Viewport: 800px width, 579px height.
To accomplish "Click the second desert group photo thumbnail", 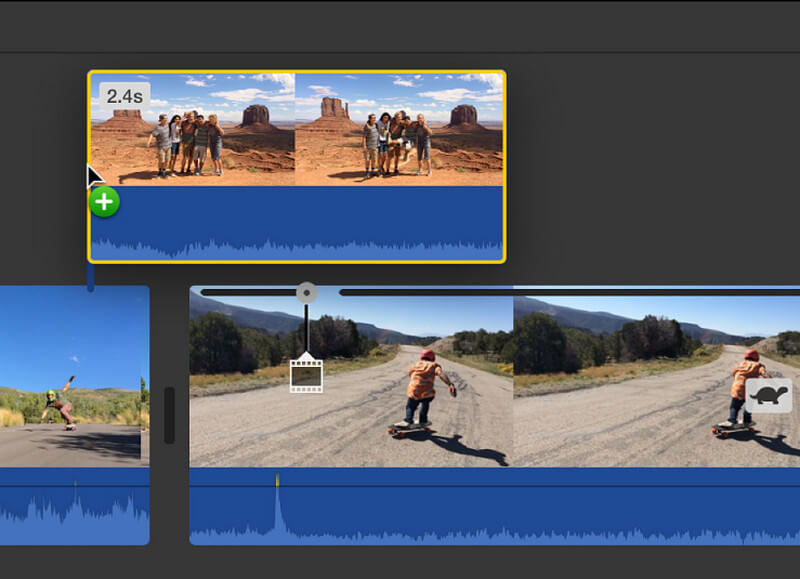I will pos(400,130).
